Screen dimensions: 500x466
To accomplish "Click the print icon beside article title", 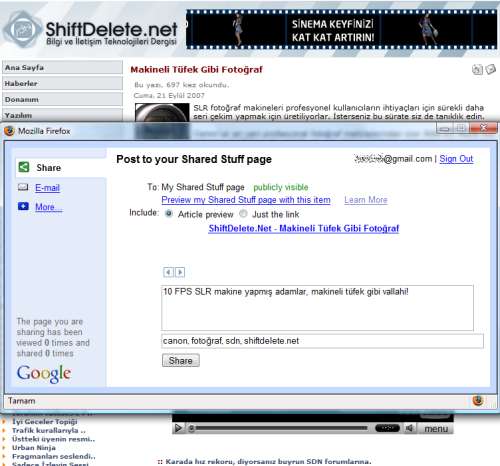I will tap(477, 69).
